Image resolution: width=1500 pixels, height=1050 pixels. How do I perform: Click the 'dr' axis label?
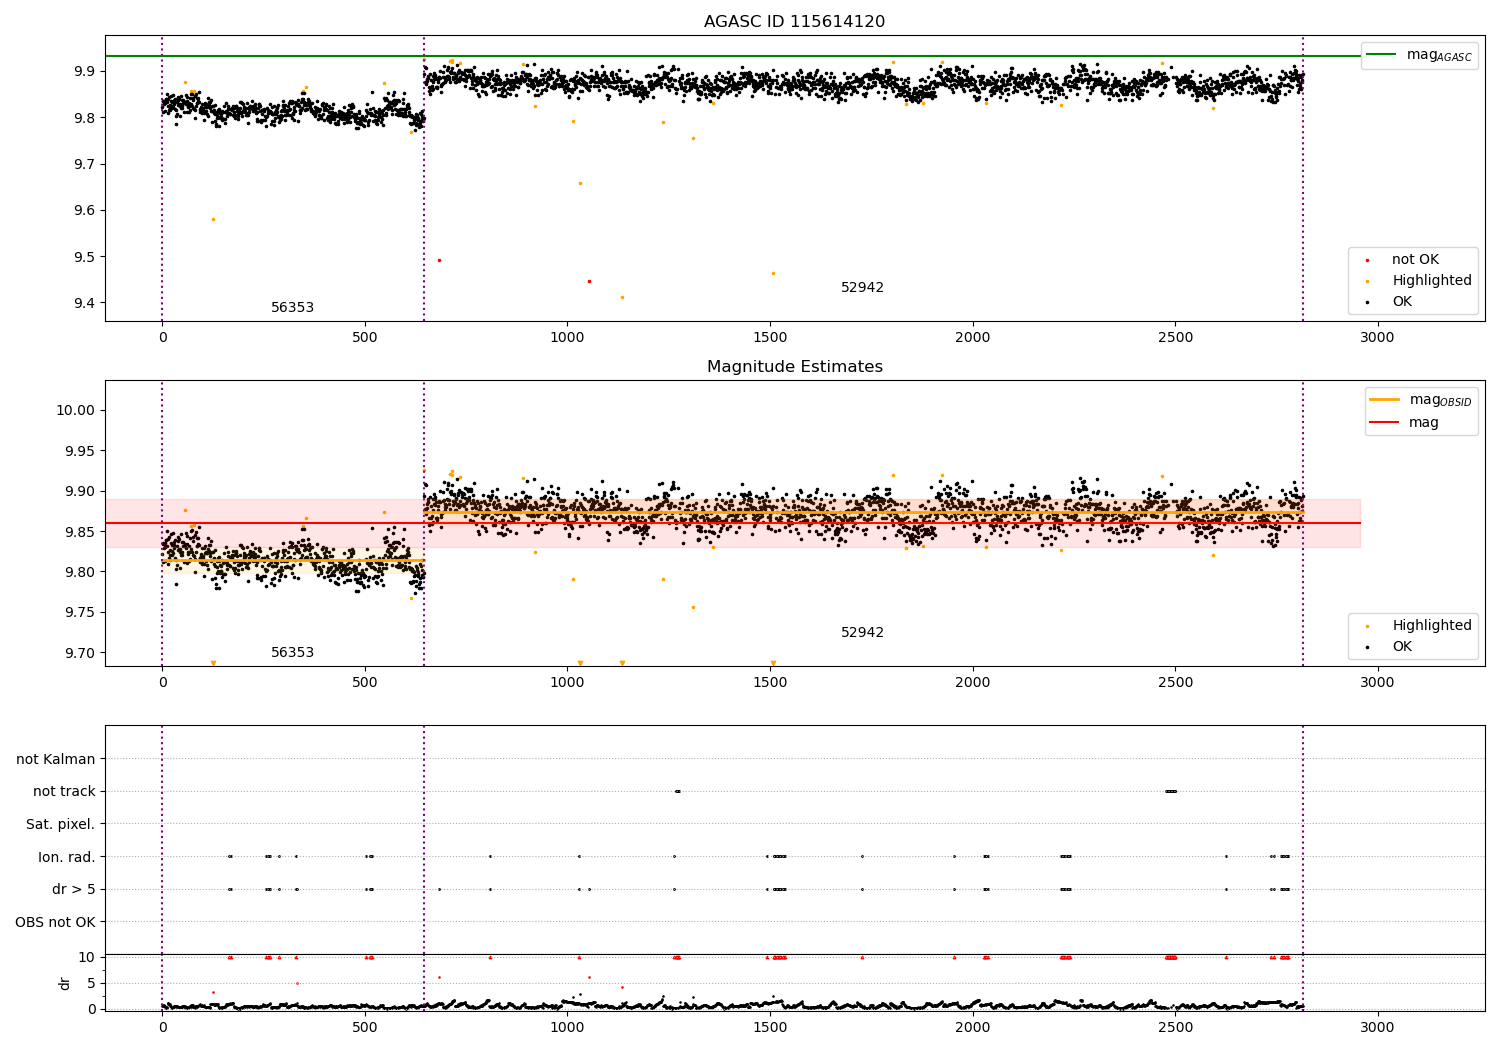coord(65,983)
